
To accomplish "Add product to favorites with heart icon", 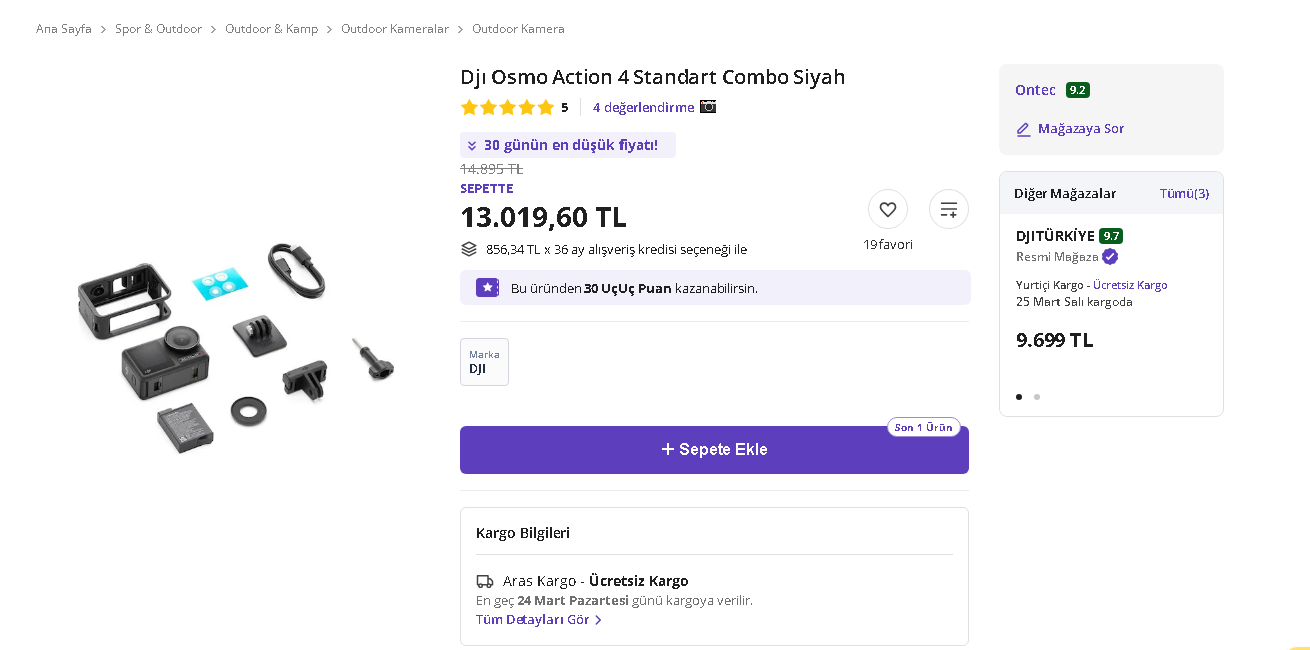I will (887, 210).
